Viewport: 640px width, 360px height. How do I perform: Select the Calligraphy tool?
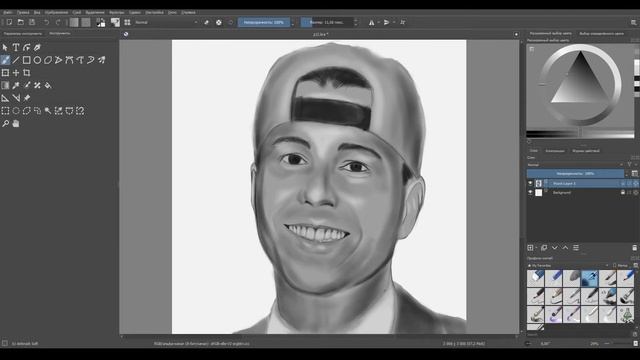pos(37,48)
